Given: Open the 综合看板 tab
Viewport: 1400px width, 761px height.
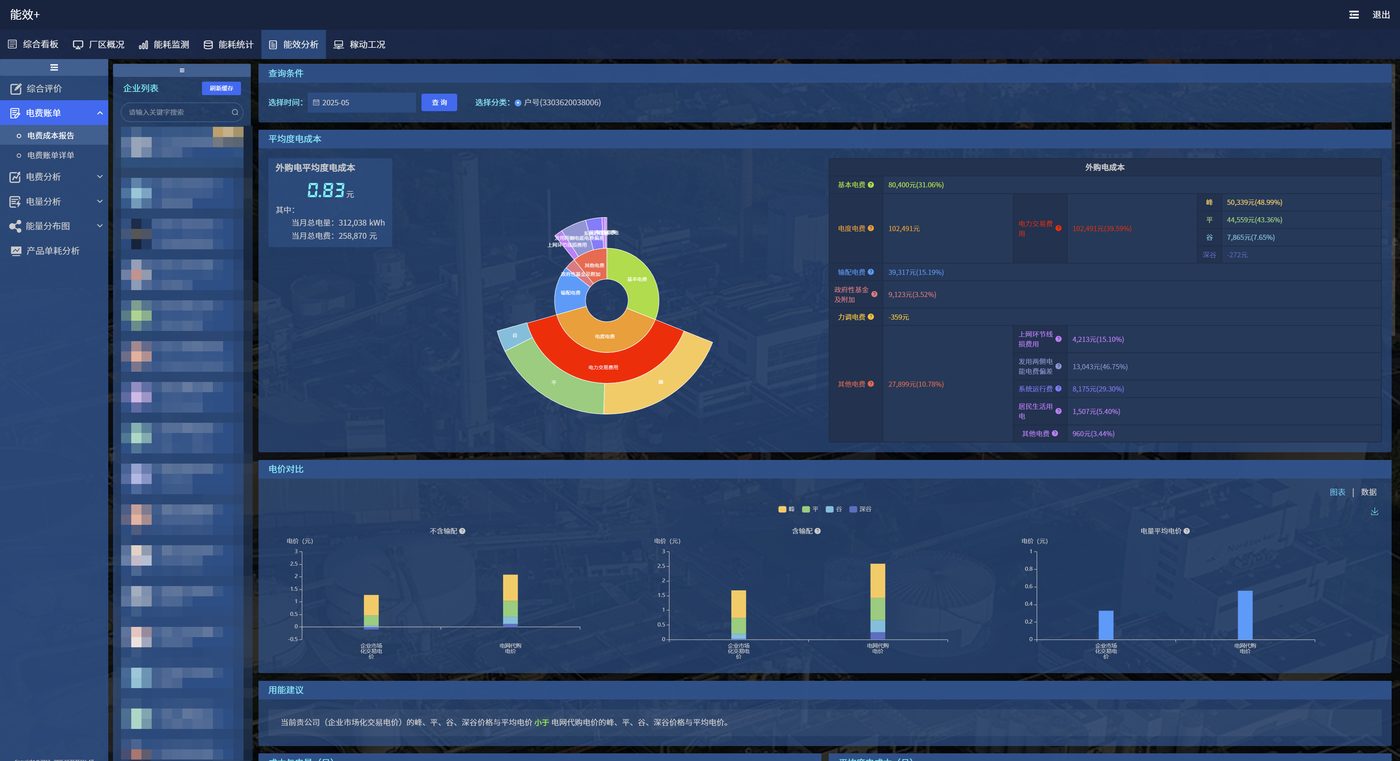Looking at the screenshot, I should [x=33, y=45].
